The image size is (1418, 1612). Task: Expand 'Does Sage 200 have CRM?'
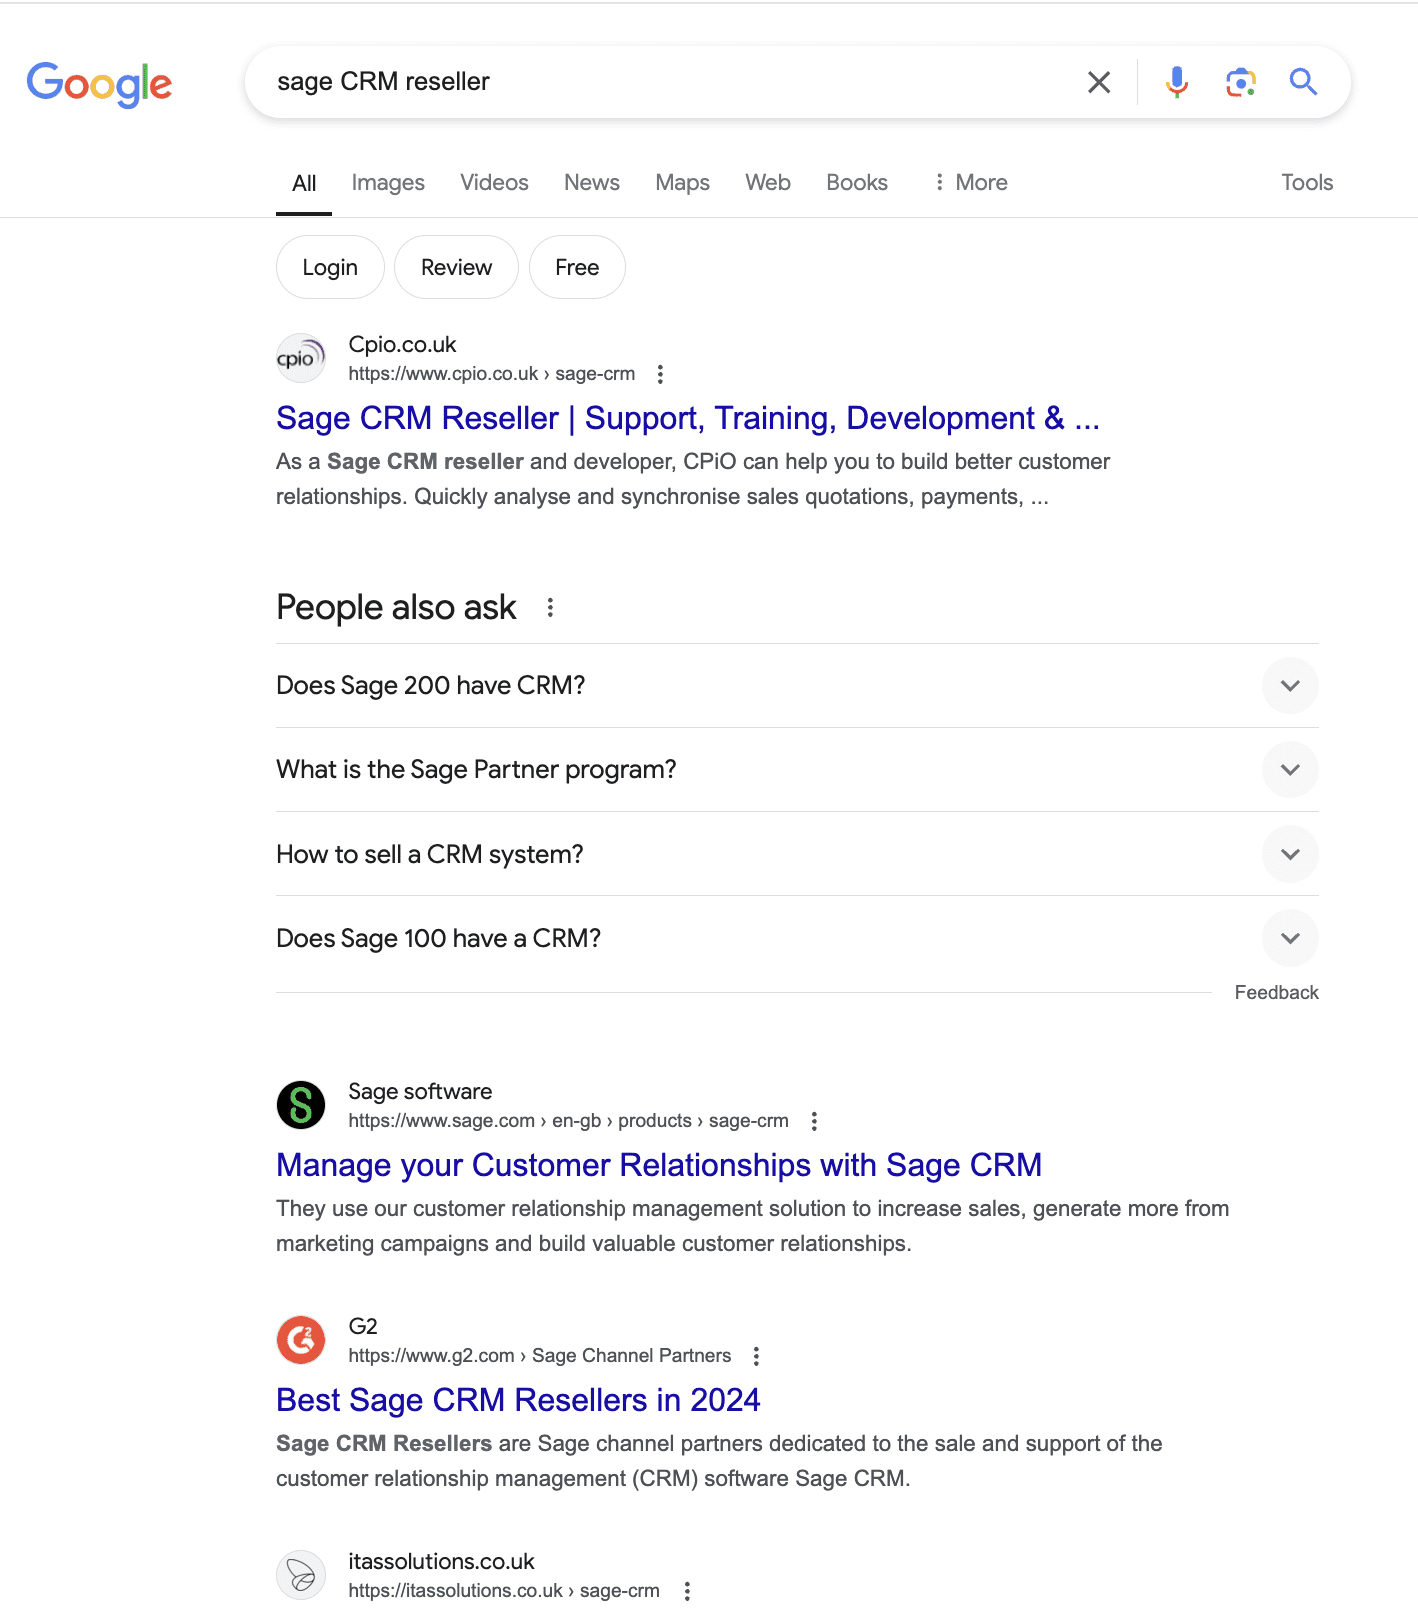1290,686
